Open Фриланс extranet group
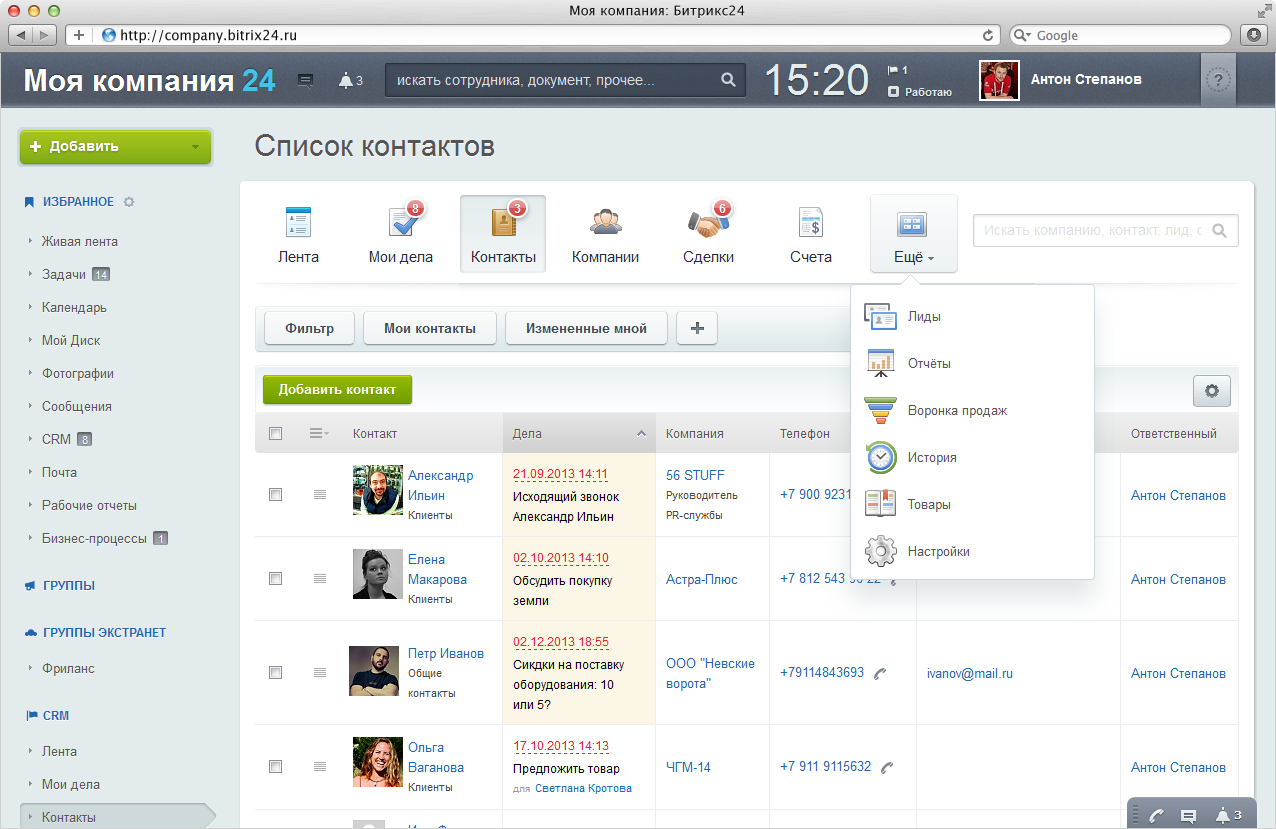The image size is (1276, 829). pyautogui.click(x=68, y=668)
